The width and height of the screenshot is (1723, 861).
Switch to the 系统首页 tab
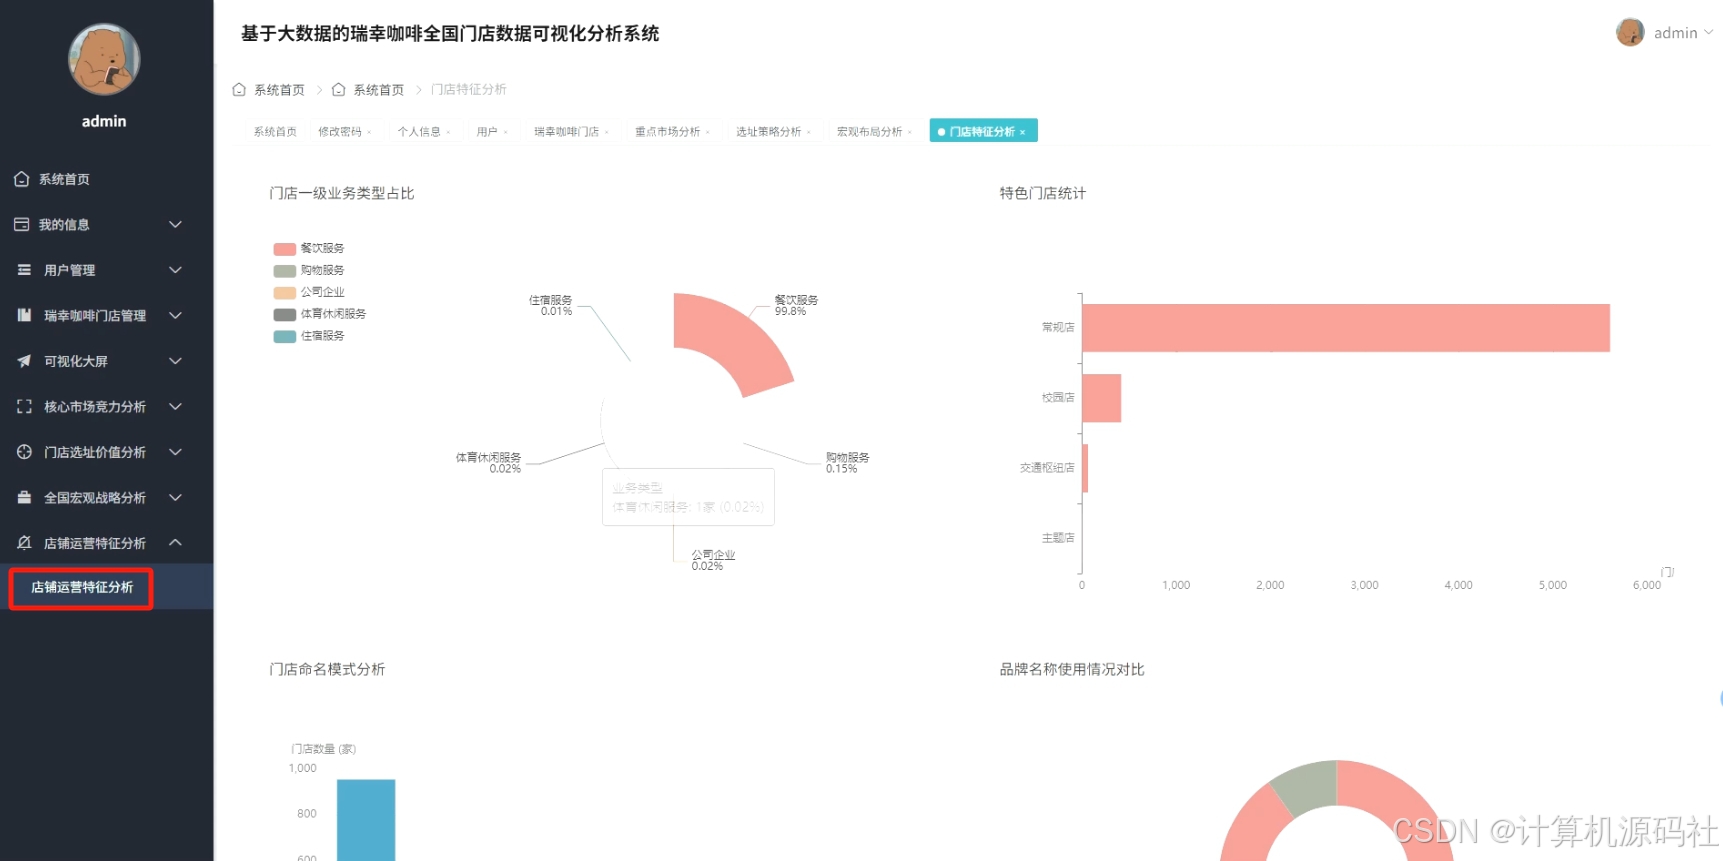[275, 132]
